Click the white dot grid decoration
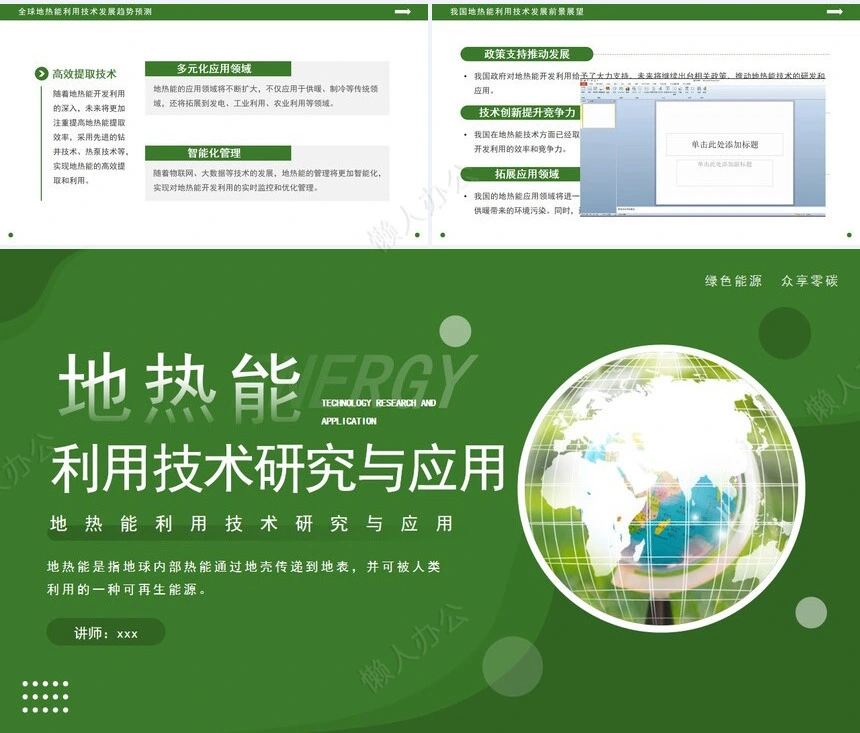The image size is (860, 733). click(x=46, y=697)
